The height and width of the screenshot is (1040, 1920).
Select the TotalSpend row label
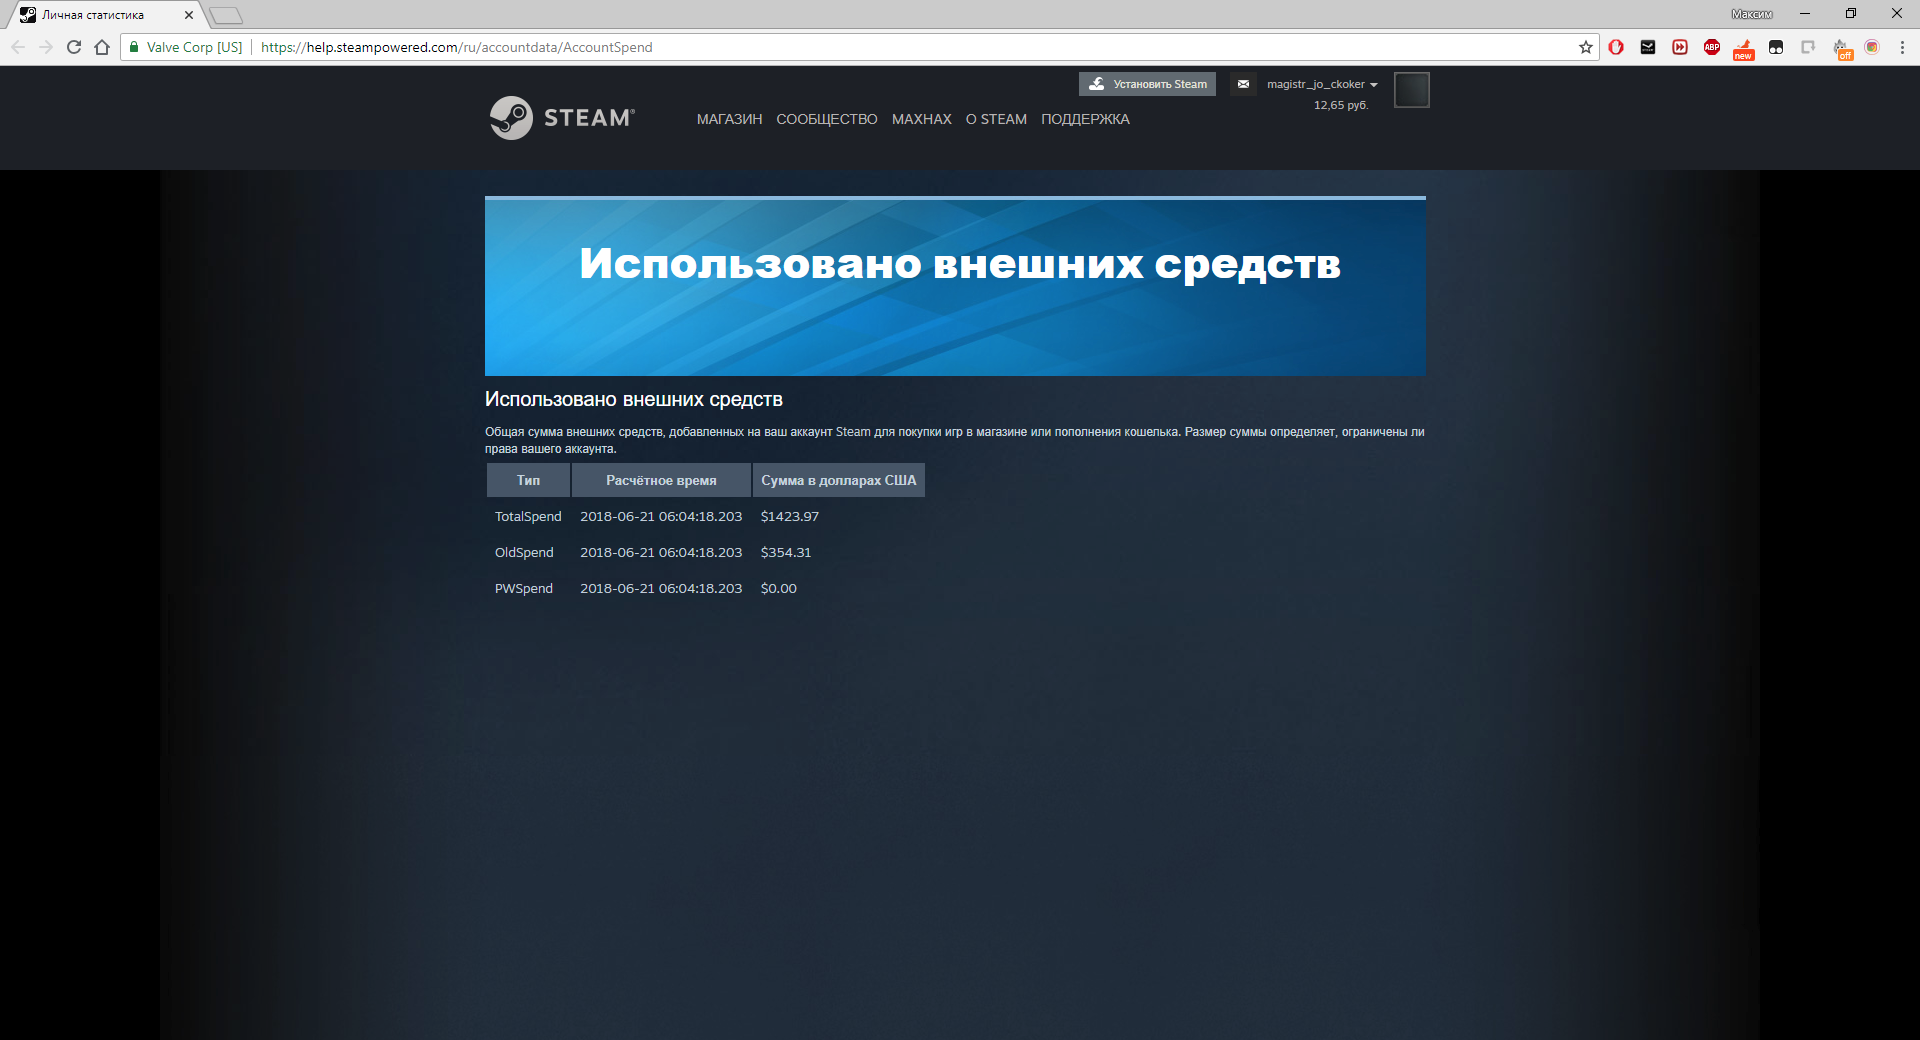pos(528,516)
